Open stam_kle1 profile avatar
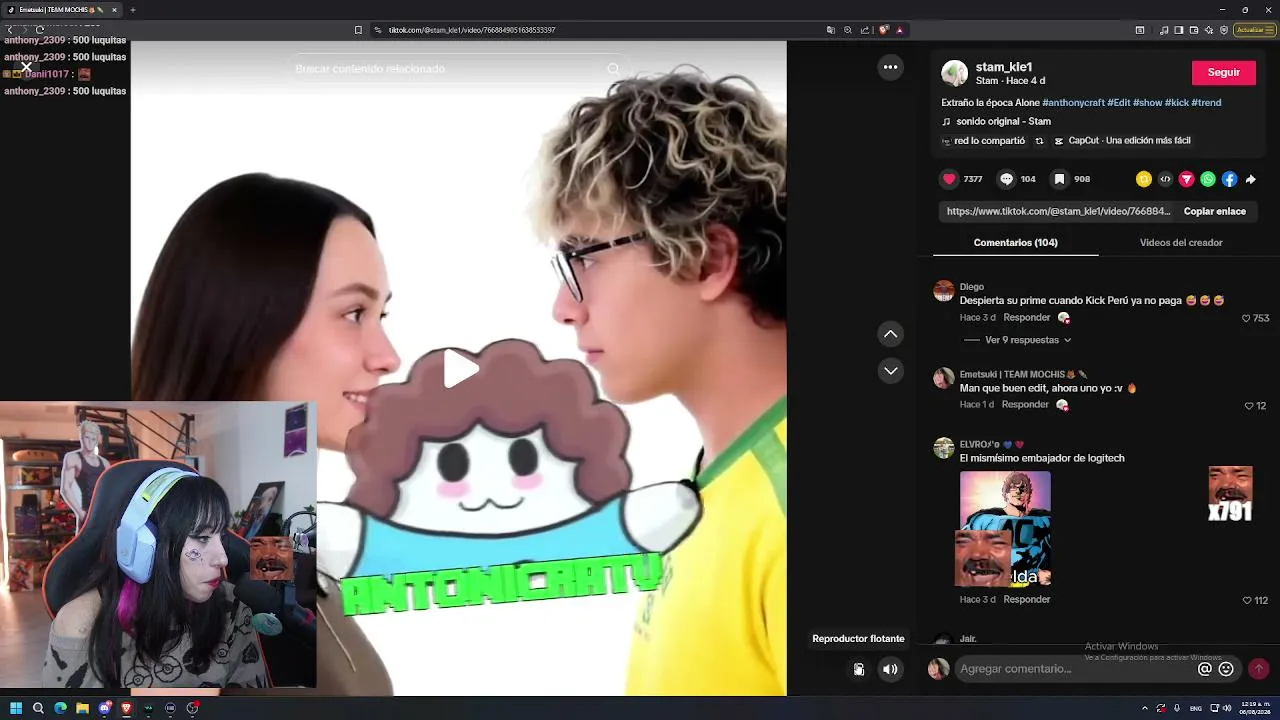1280x720 pixels. (955, 73)
